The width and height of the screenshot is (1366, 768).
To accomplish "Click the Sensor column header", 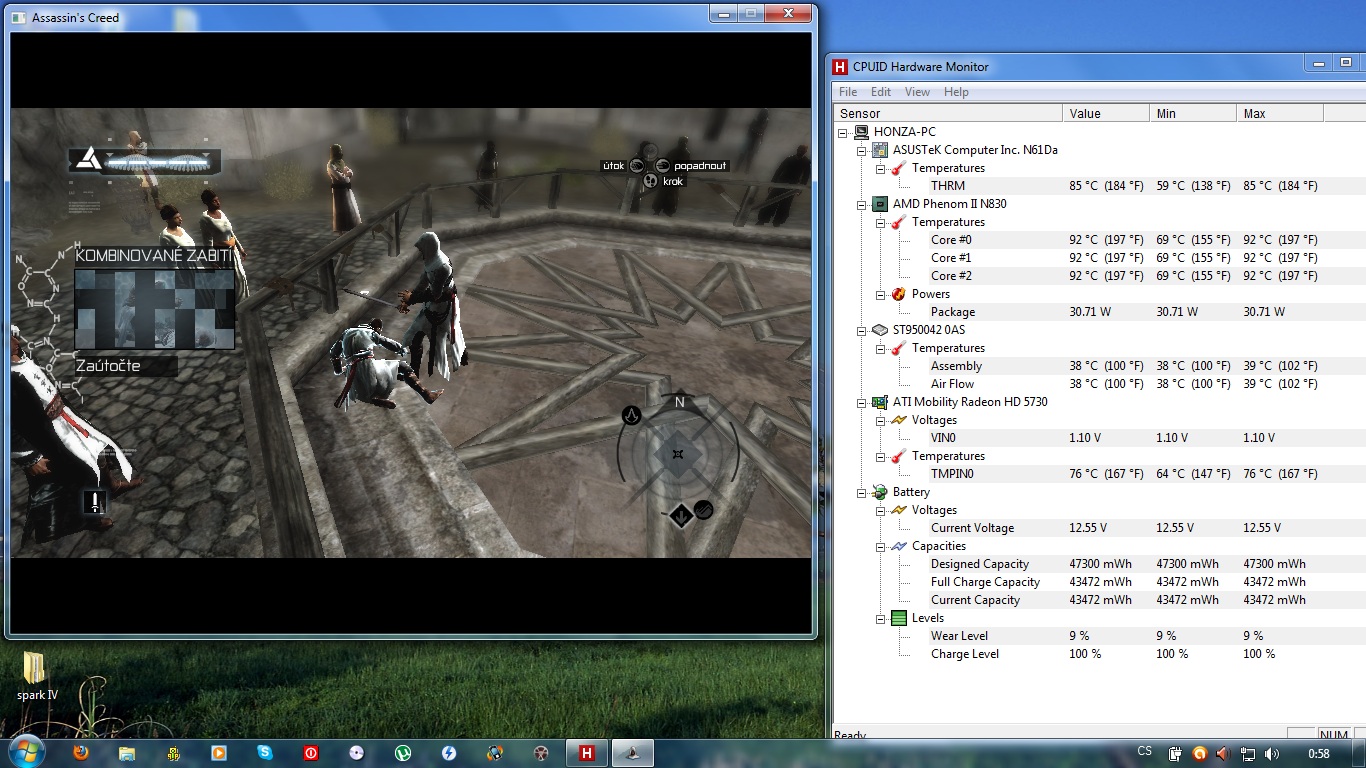I will 948,114.
